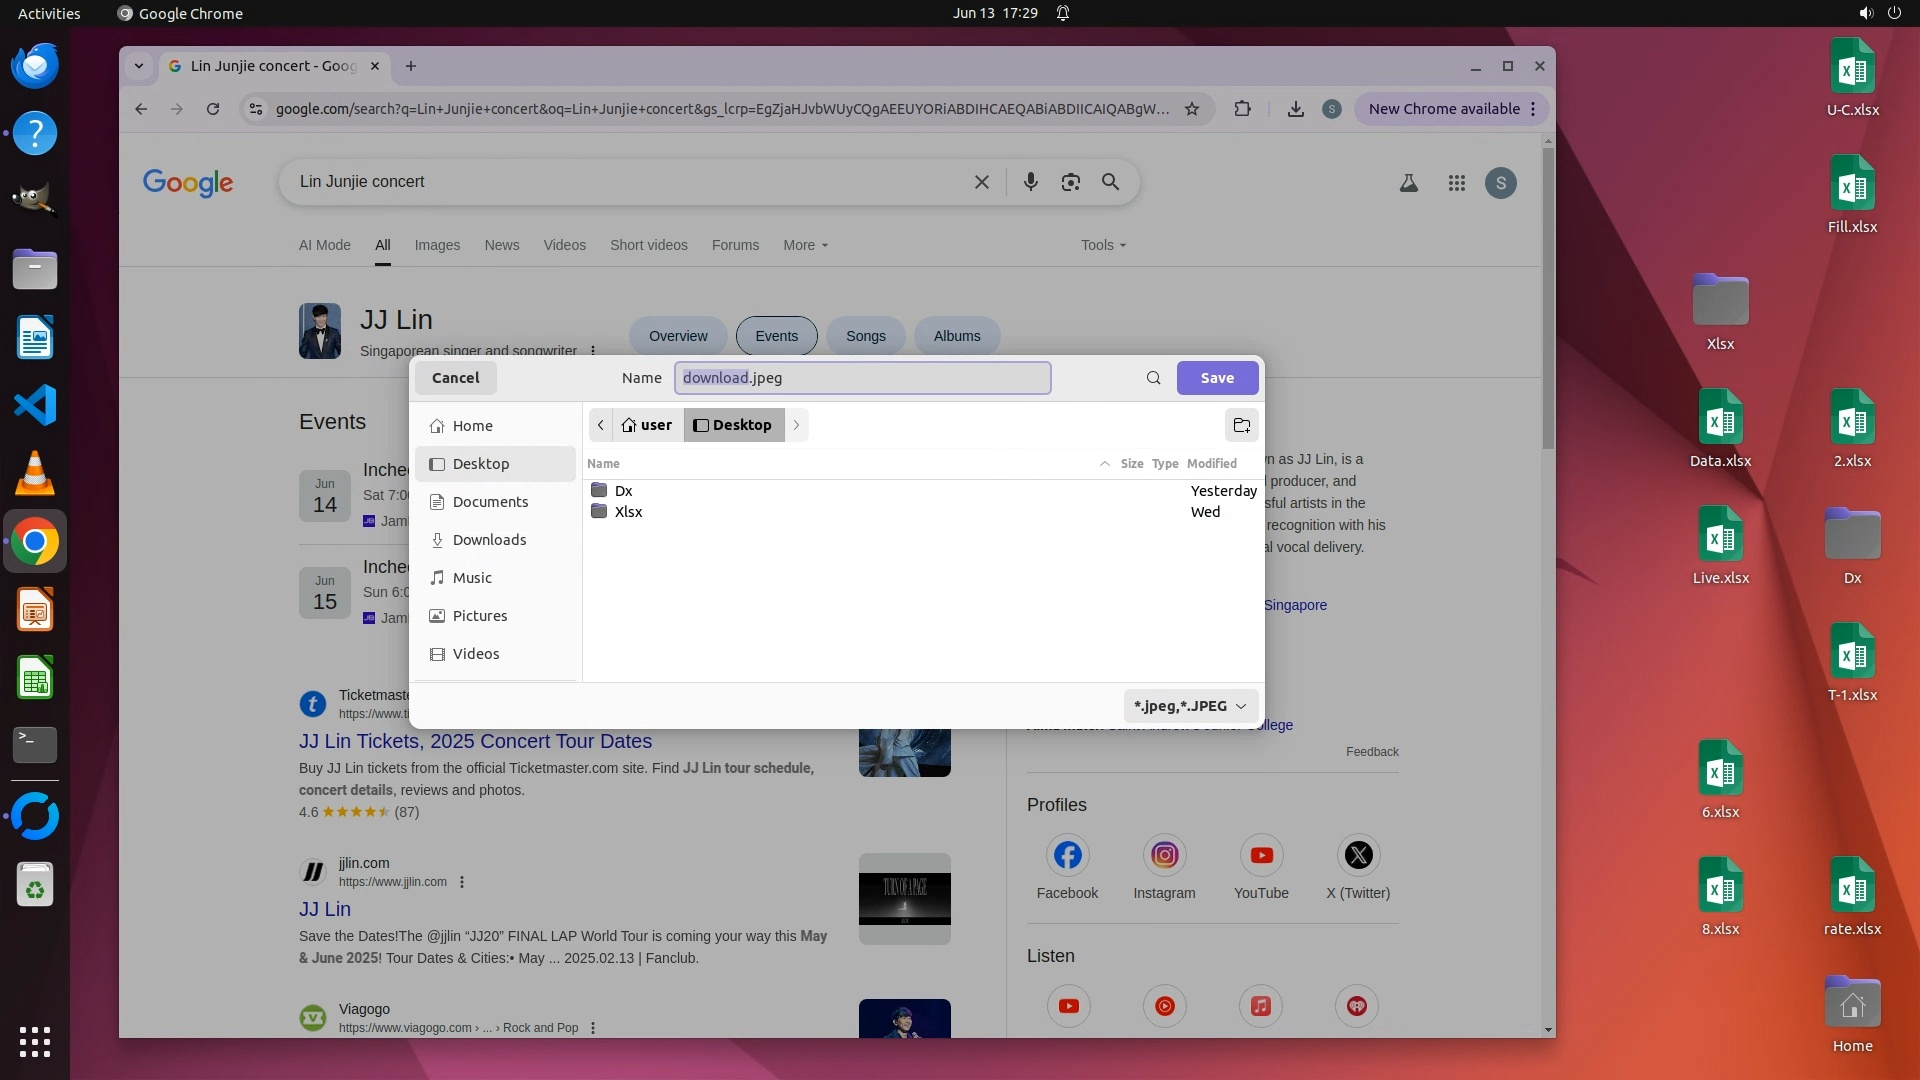Expand the jpeg file type filter dropdown
This screenshot has height=1080, width=1920.
1189,706
